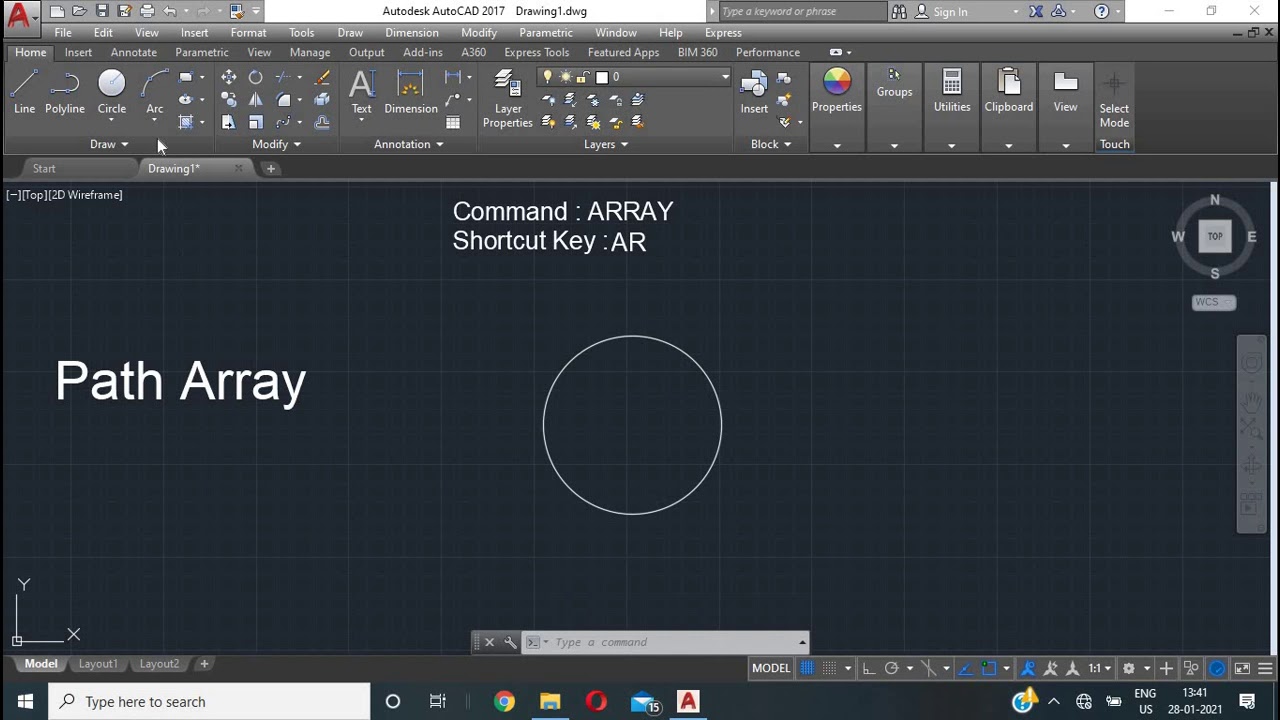Expand the Block panel

click(770, 144)
